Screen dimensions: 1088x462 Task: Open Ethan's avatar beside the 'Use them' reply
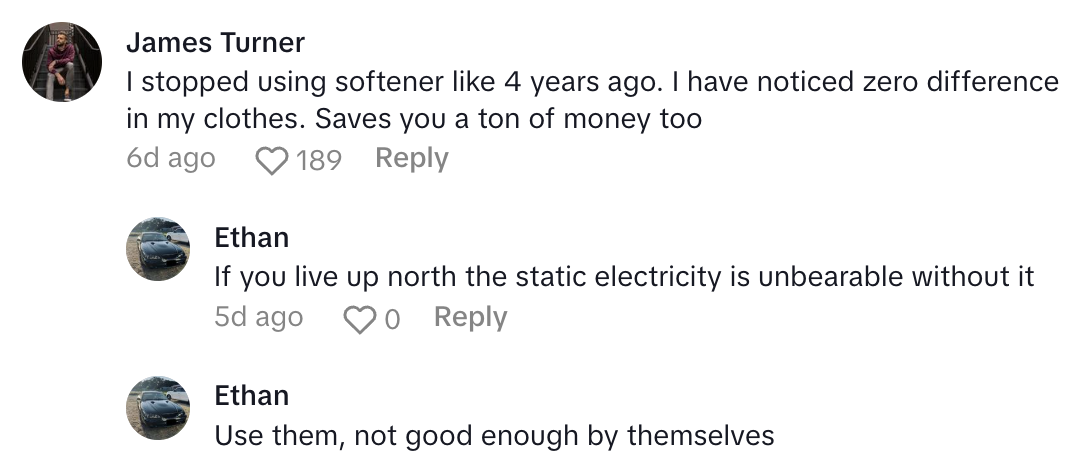click(x=158, y=407)
